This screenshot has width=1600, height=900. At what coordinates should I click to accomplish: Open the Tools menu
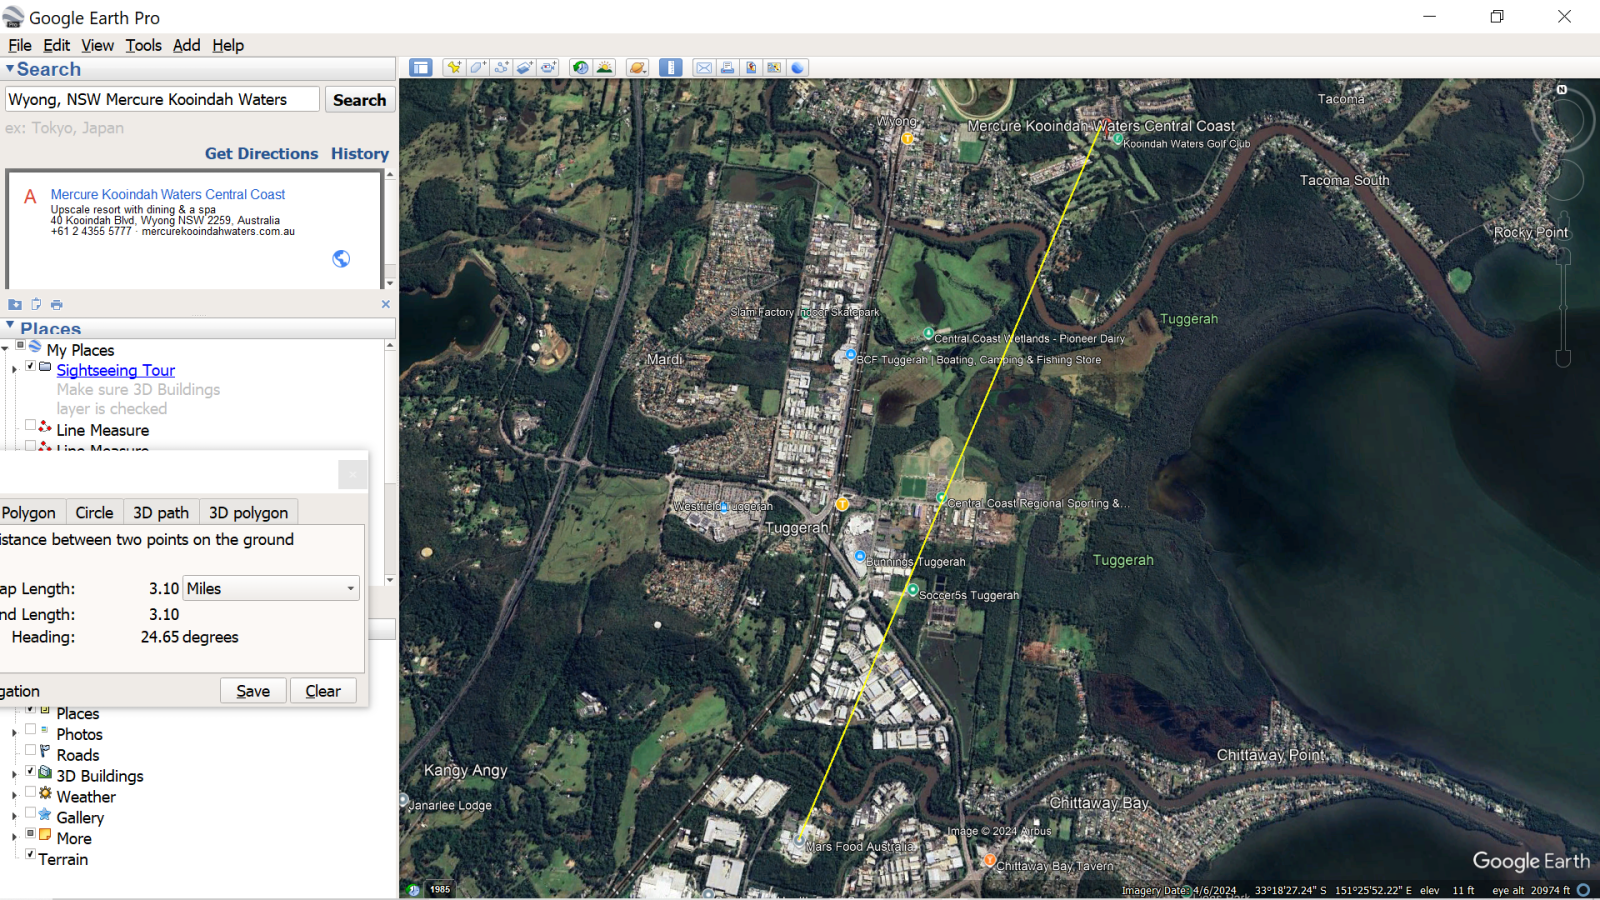pyautogui.click(x=143, y=45)
